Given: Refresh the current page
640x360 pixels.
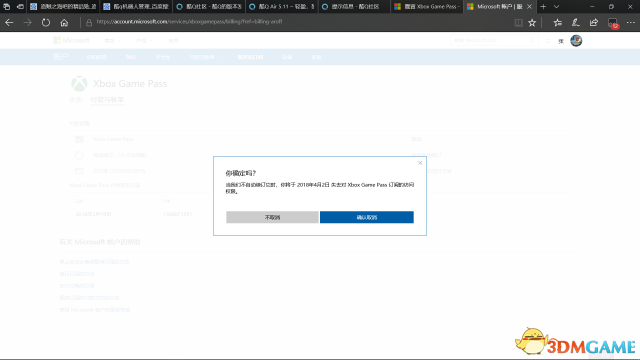Looking at the screenshot, I should tap(46, 23).
